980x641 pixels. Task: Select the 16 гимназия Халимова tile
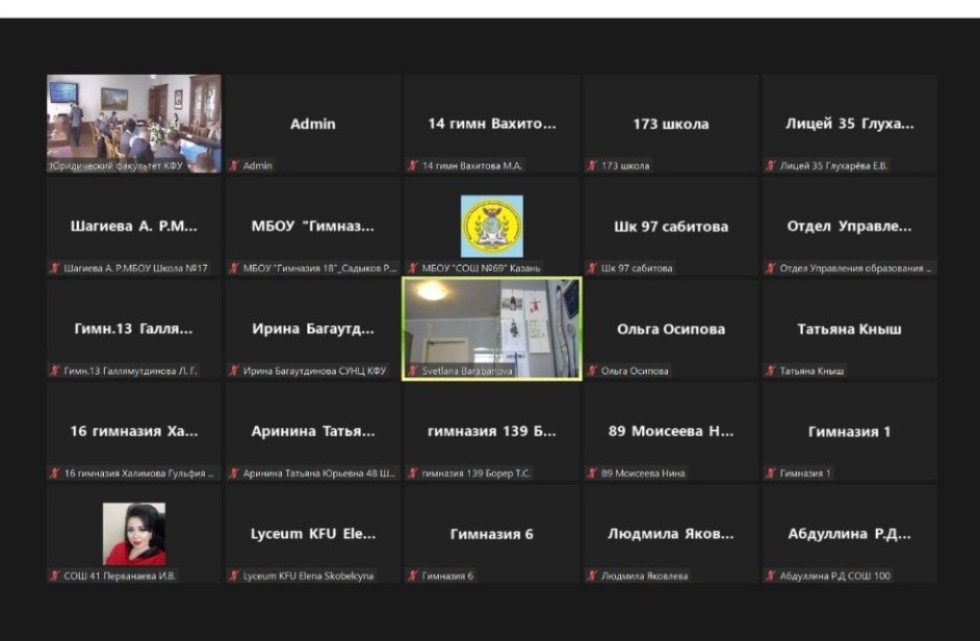[x=134, y=431]
